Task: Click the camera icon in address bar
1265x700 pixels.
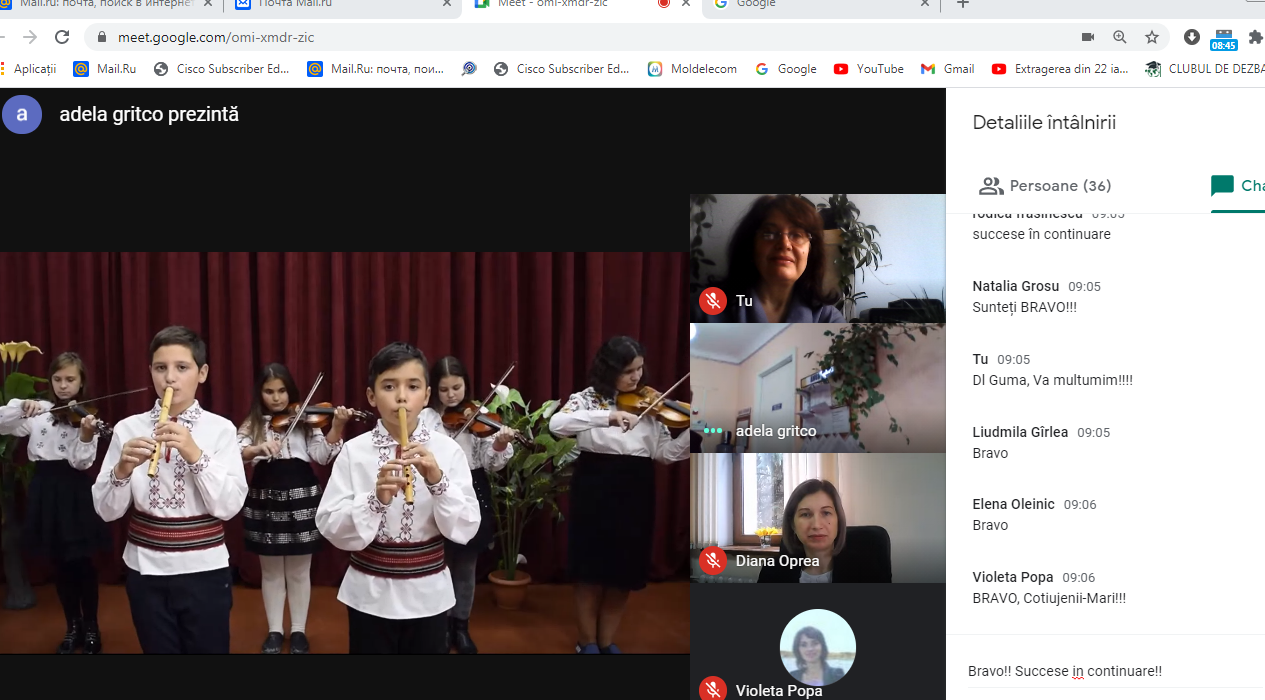Action: [1088, 37]
